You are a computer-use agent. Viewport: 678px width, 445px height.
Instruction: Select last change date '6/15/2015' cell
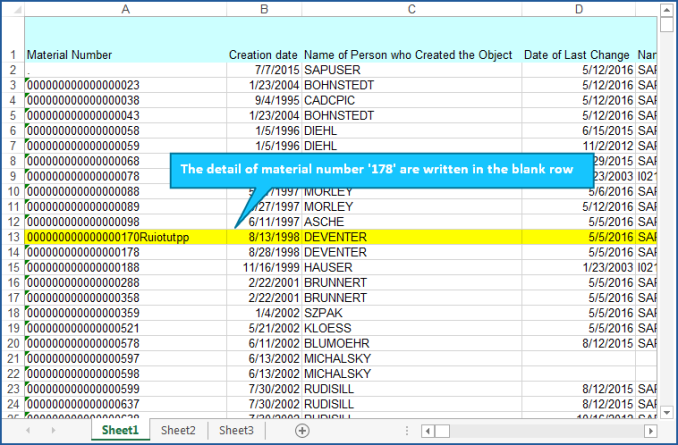pyautogui.click(x=579, y=131)
